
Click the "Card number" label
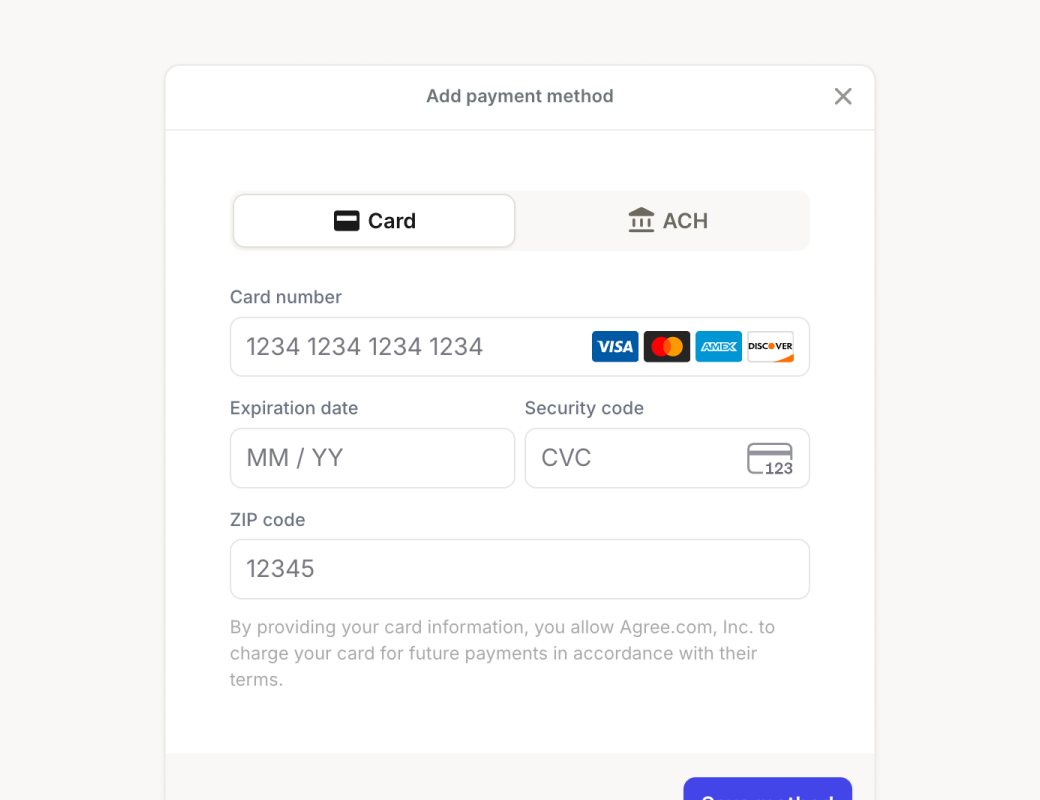click(286, 297)
